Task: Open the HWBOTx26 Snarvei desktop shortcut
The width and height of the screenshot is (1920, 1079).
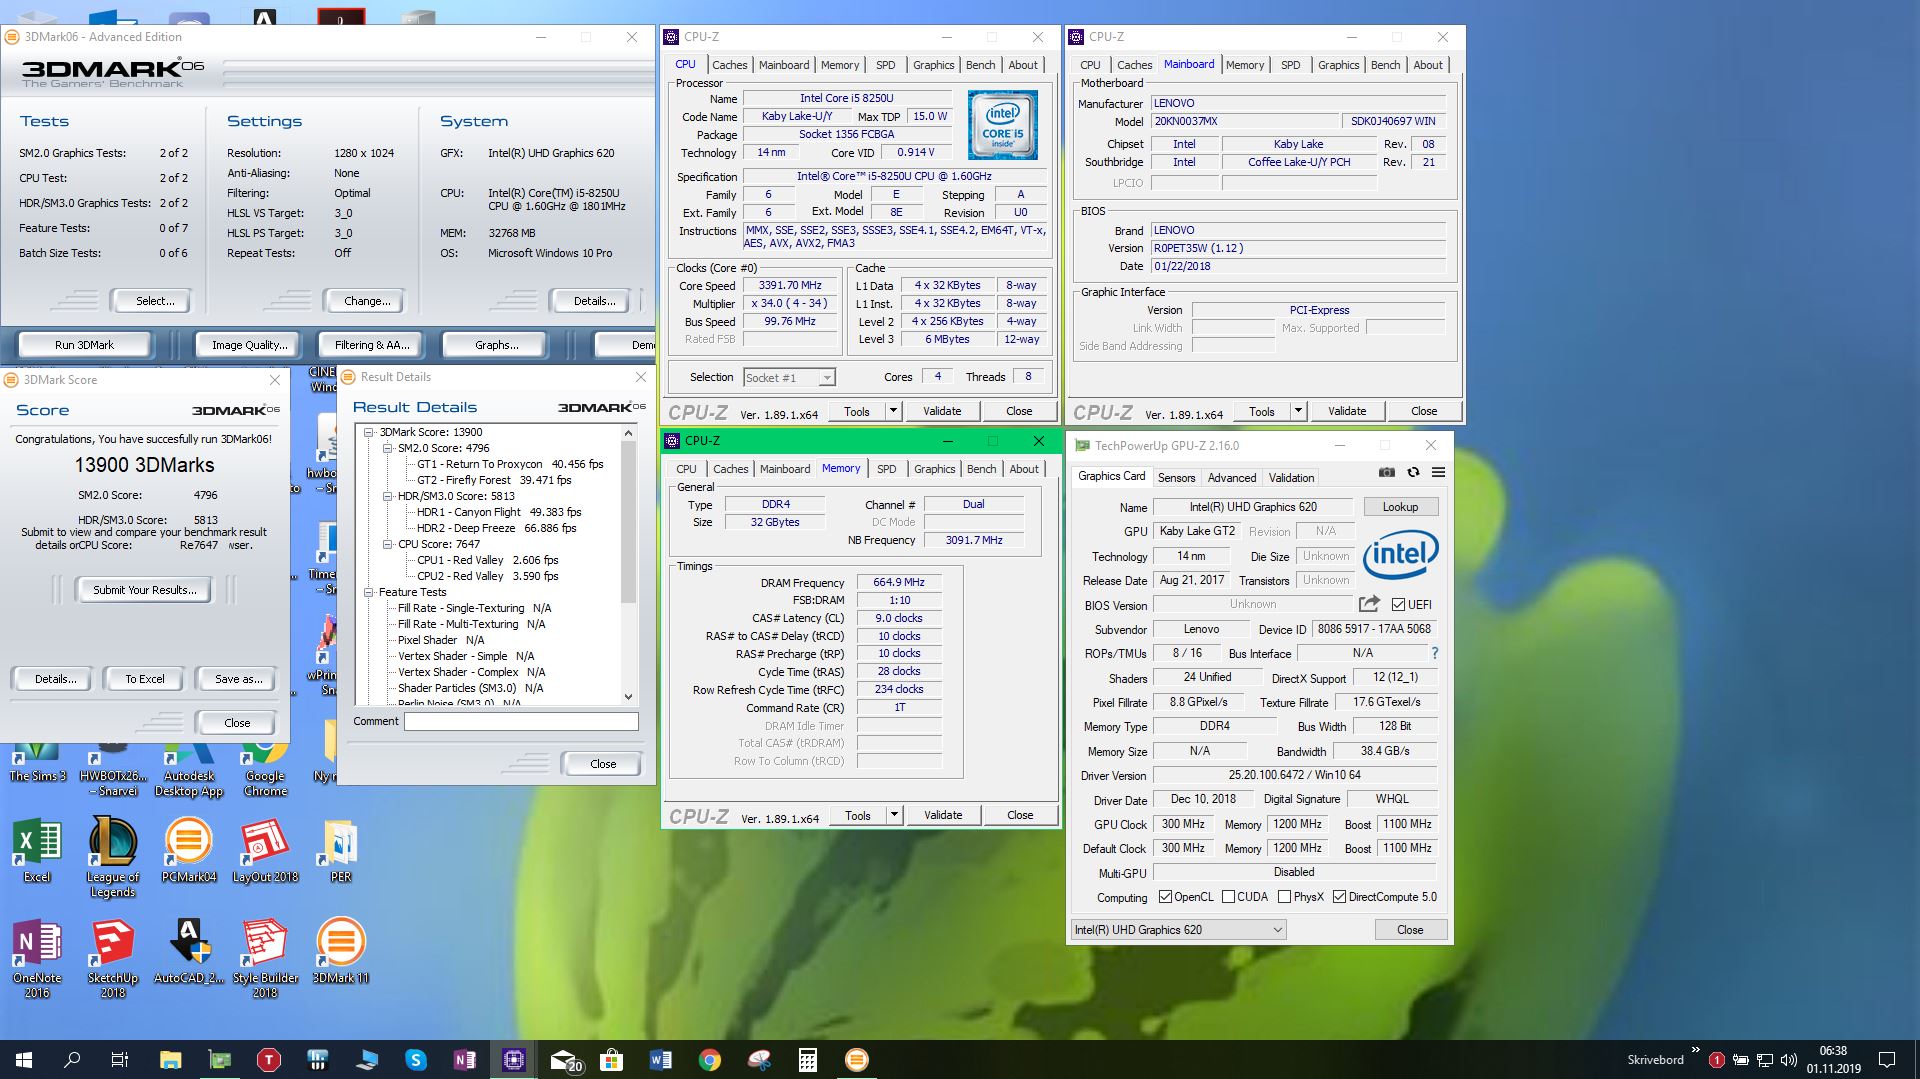Action: tap(113, 768)
